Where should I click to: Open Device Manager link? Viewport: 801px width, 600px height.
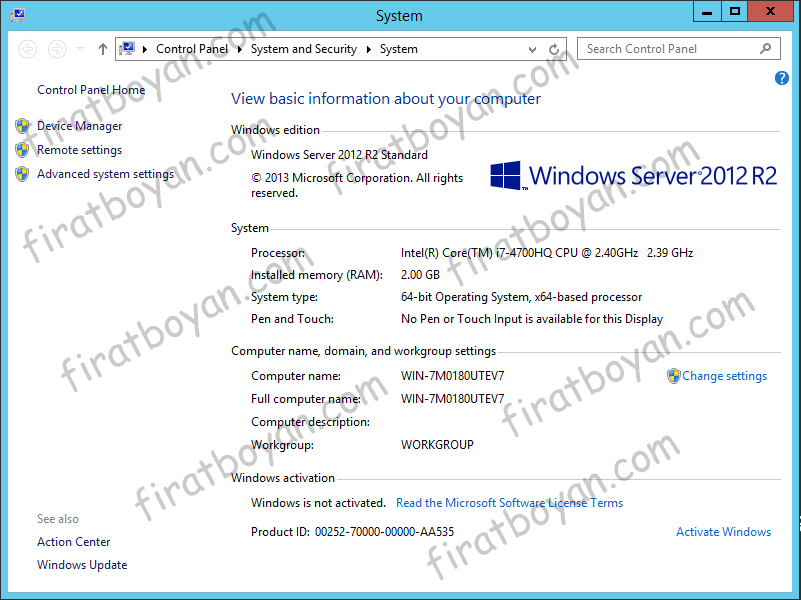80,126
